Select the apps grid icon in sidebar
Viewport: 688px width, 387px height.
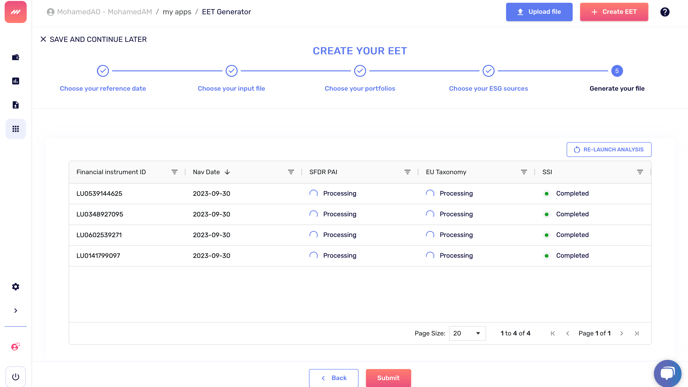click(x=15, y=129)
